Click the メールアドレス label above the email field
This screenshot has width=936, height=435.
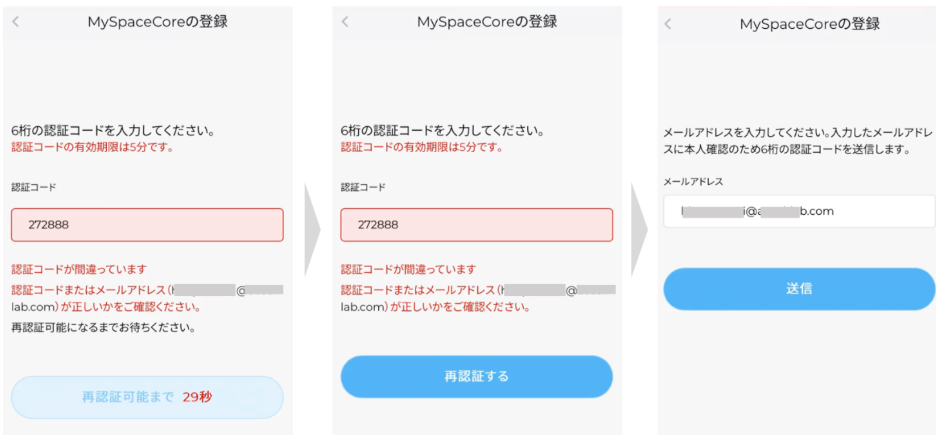(693, 181)
